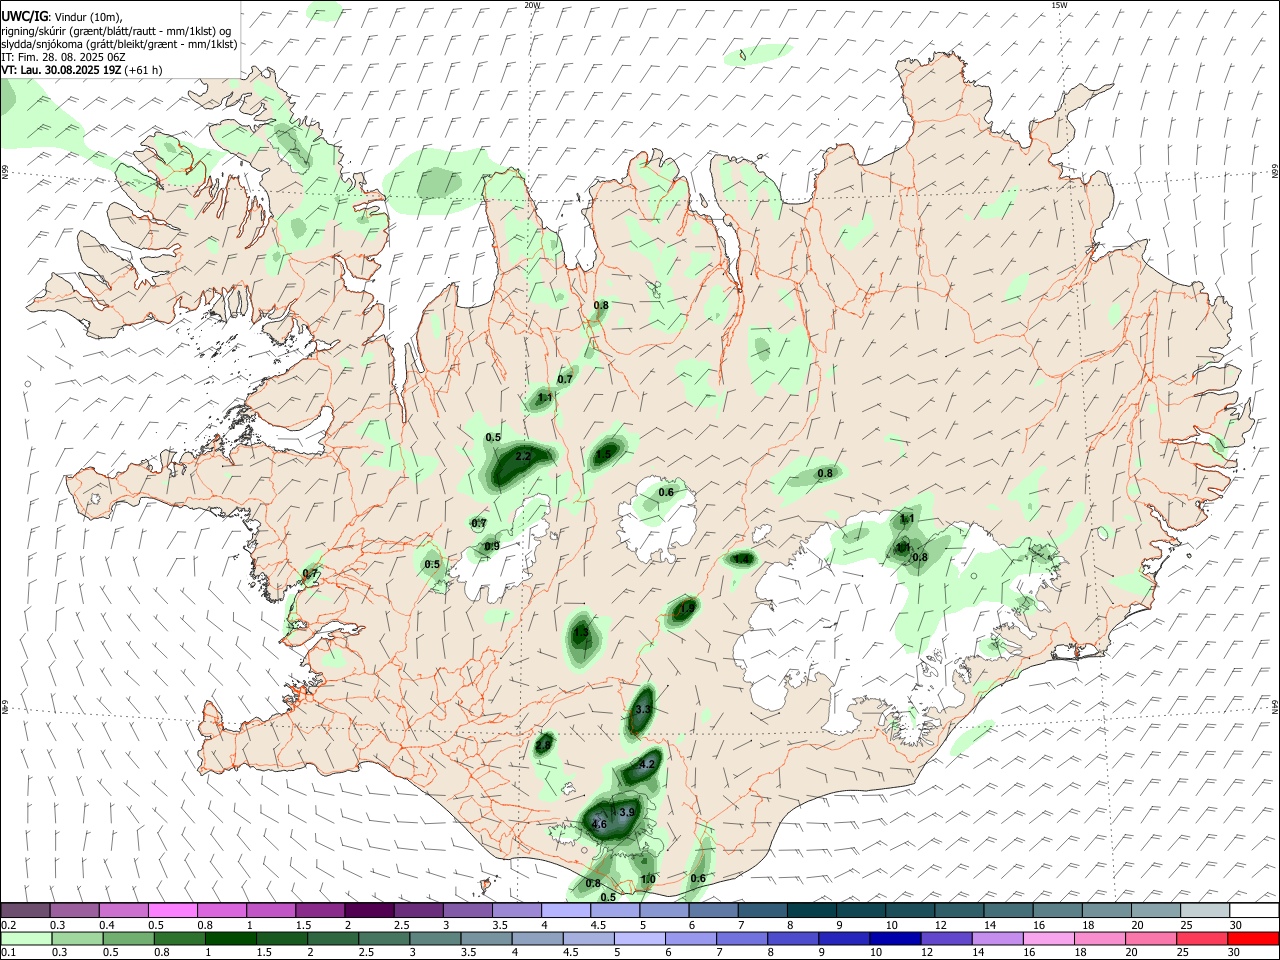
Task: Click the dark purple snow swatch labeled 0.2
Action: [25, 910]
